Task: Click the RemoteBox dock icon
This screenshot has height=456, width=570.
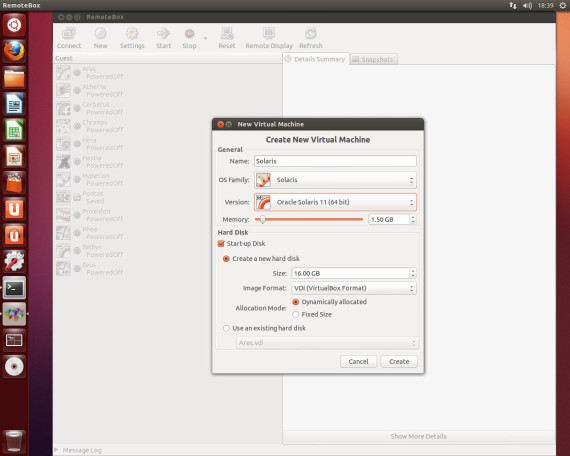Action: (14, 314)
